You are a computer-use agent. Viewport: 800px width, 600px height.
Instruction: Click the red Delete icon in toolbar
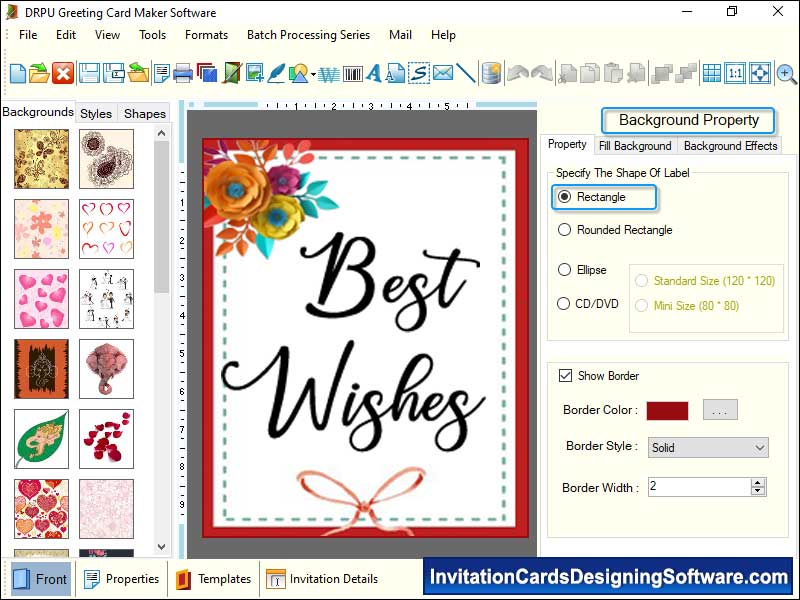point(63,73)
